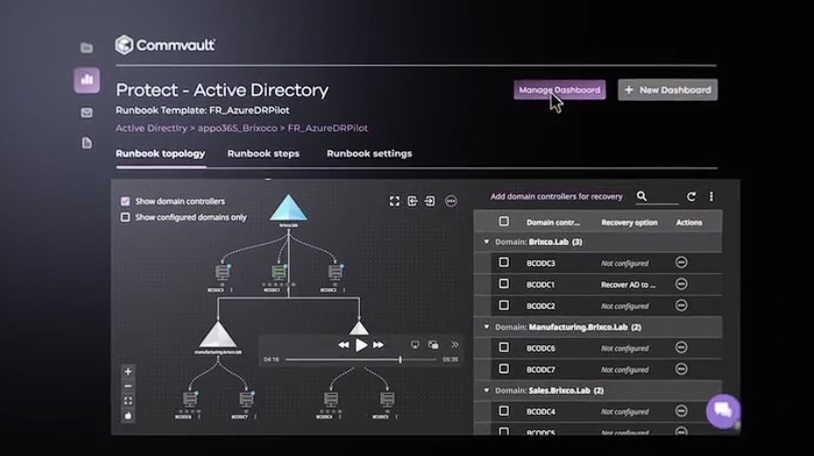Select the green BCODC1 server node in topology

279,272
